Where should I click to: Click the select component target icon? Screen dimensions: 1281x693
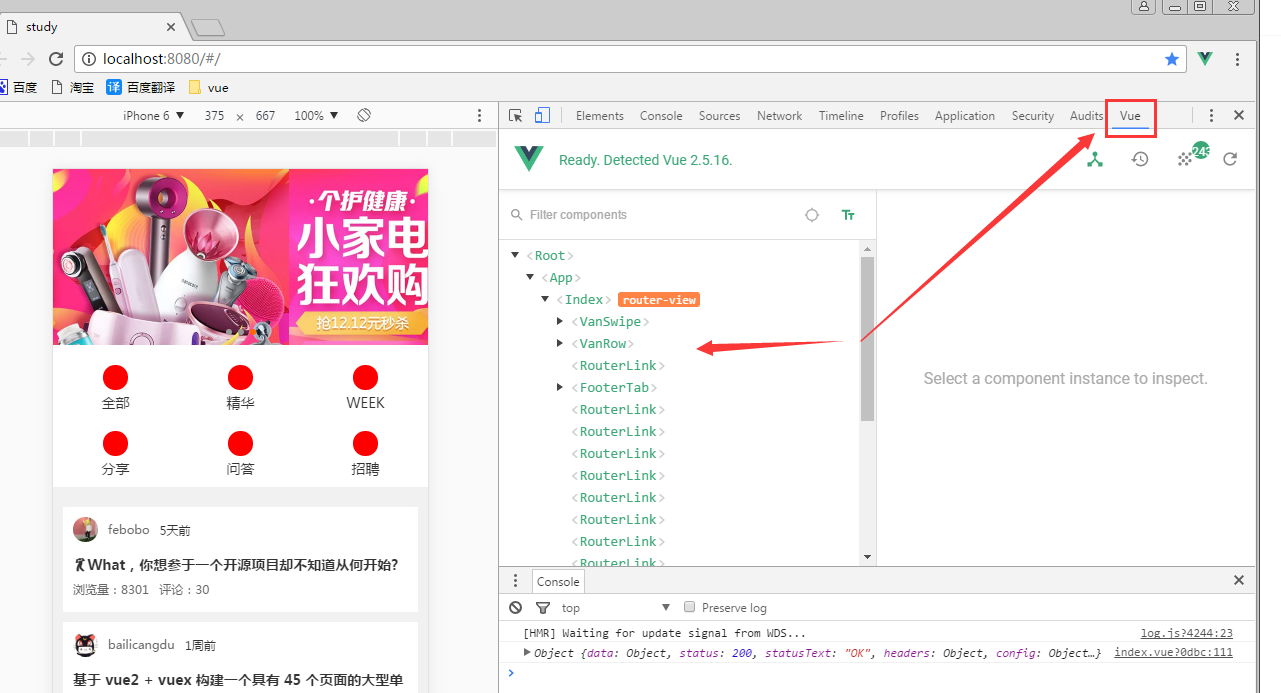click(x=812, y=215)
